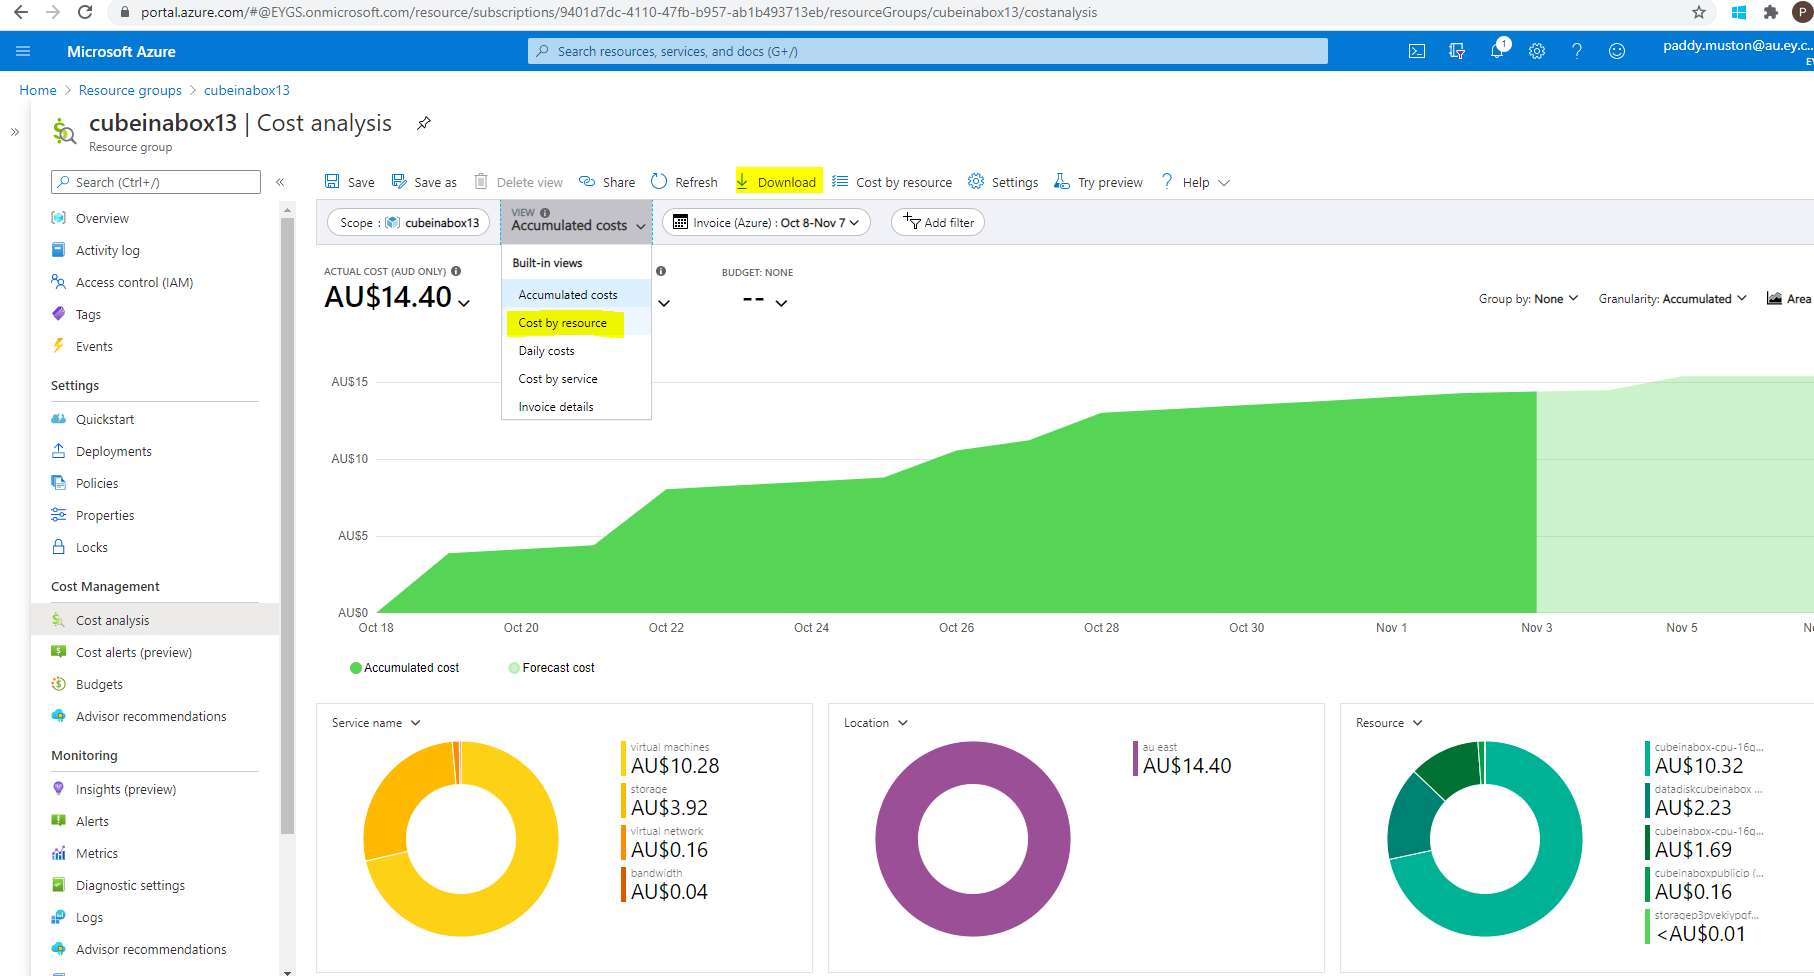Pin the Cost analysis blade
The width and height of the screenshot is (1814, 976).
424,123
